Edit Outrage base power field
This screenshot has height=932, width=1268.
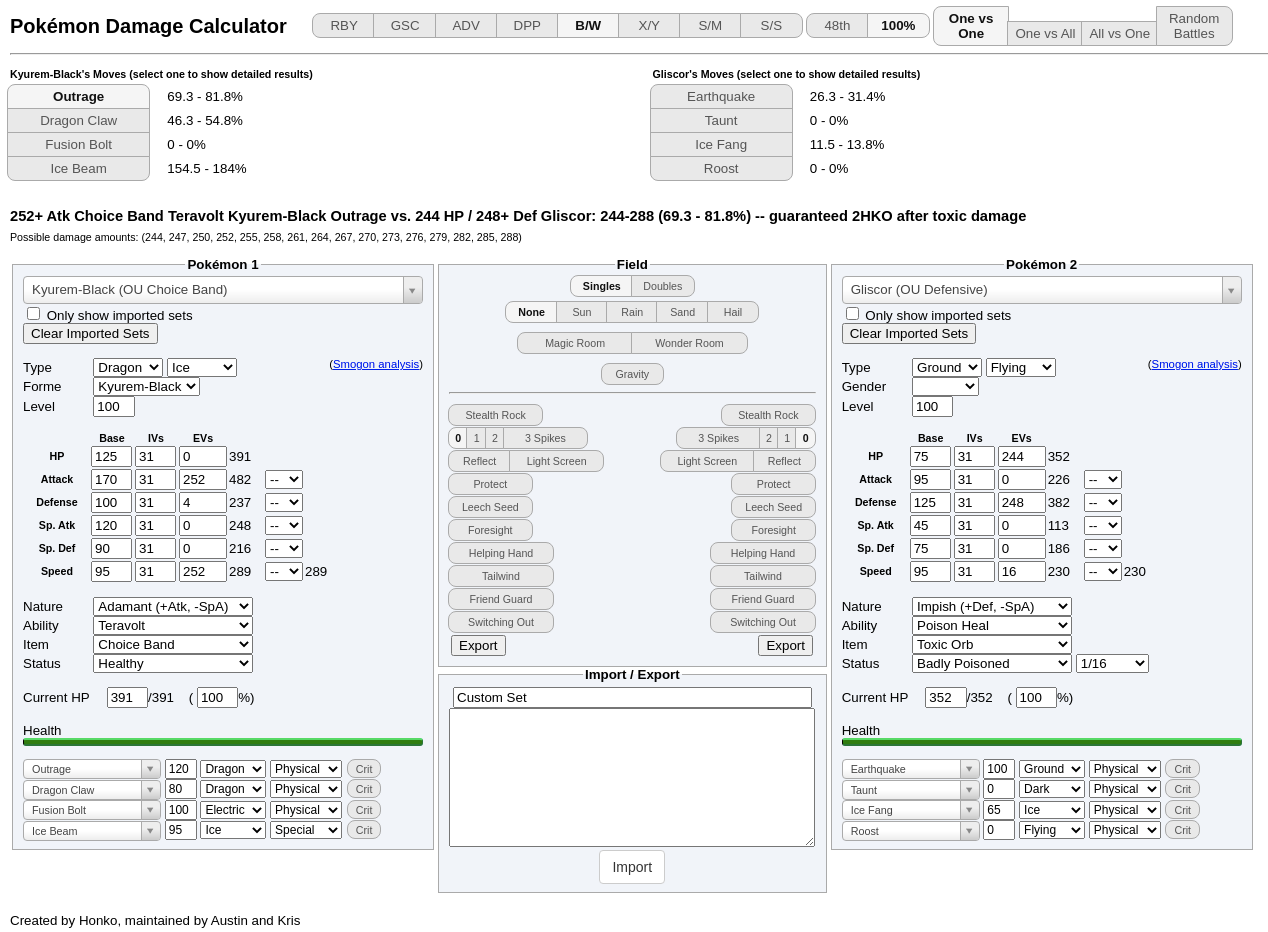(181, 769)
